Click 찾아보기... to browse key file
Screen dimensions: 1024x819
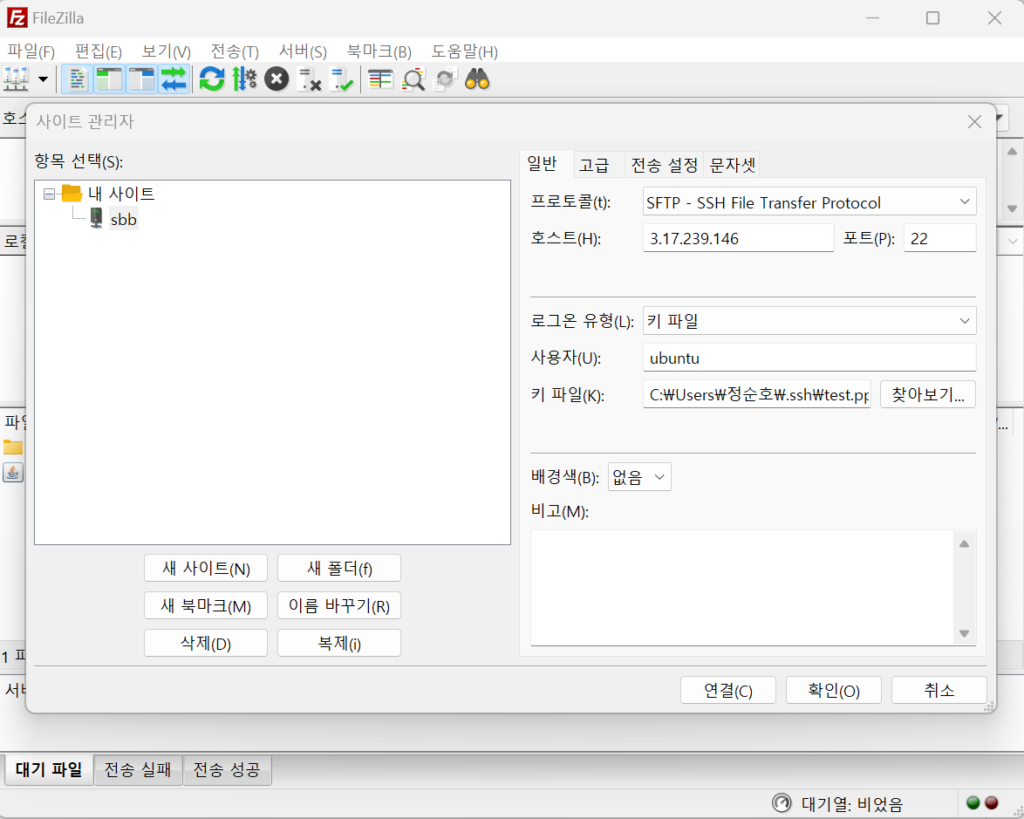(x=928, y=394)
